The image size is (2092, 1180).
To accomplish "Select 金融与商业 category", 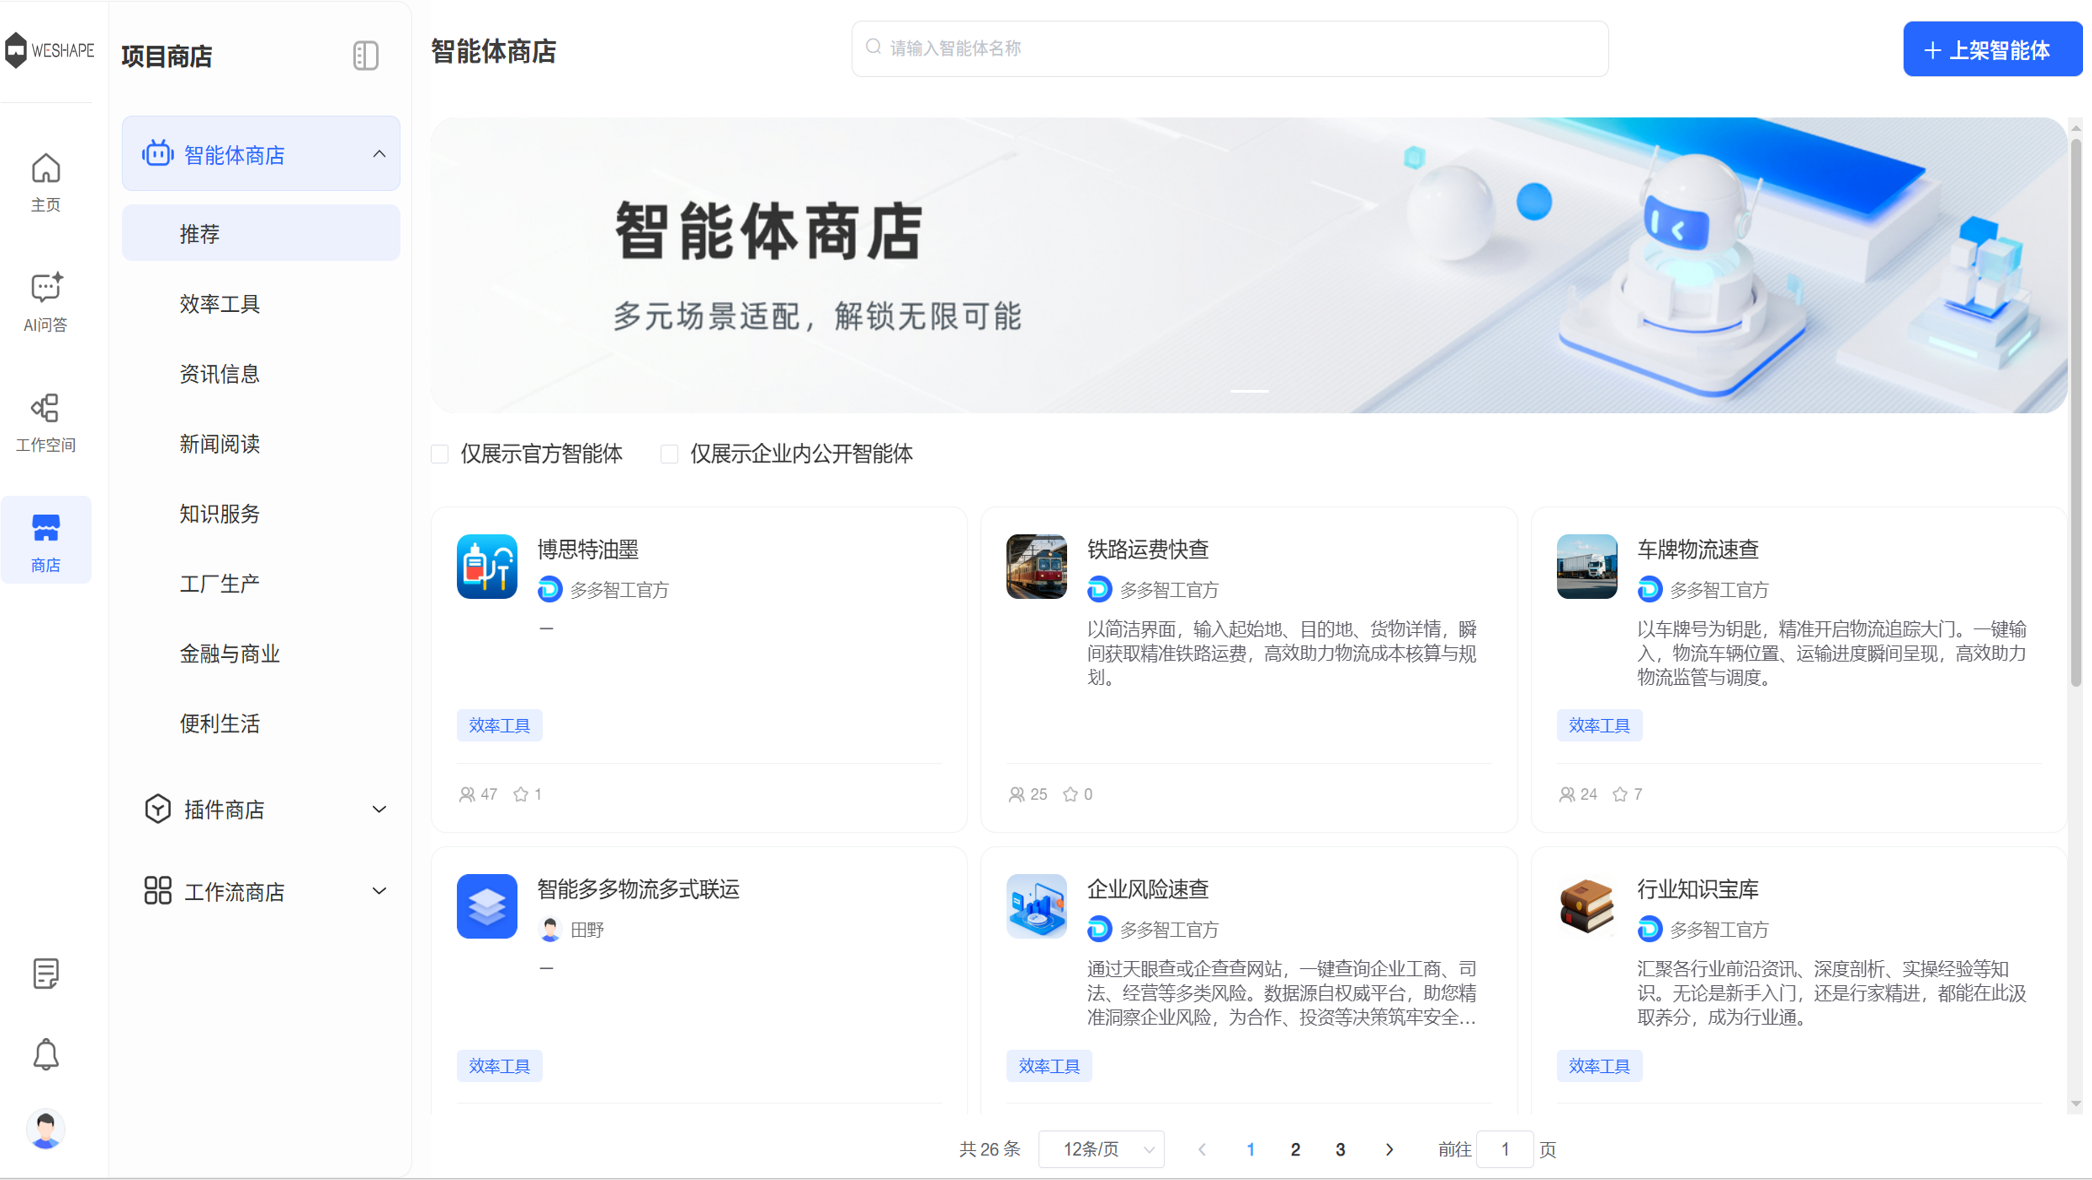I will tap(261, 653).
